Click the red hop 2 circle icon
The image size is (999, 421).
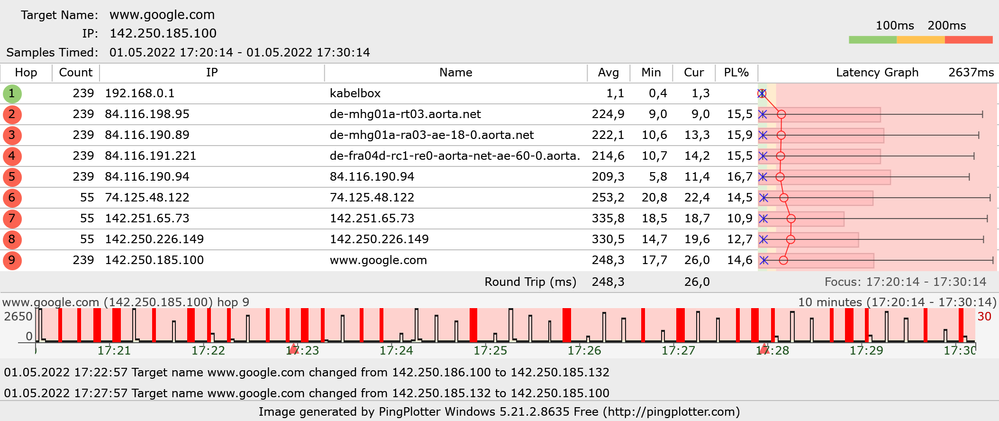[x=12, y=115]
